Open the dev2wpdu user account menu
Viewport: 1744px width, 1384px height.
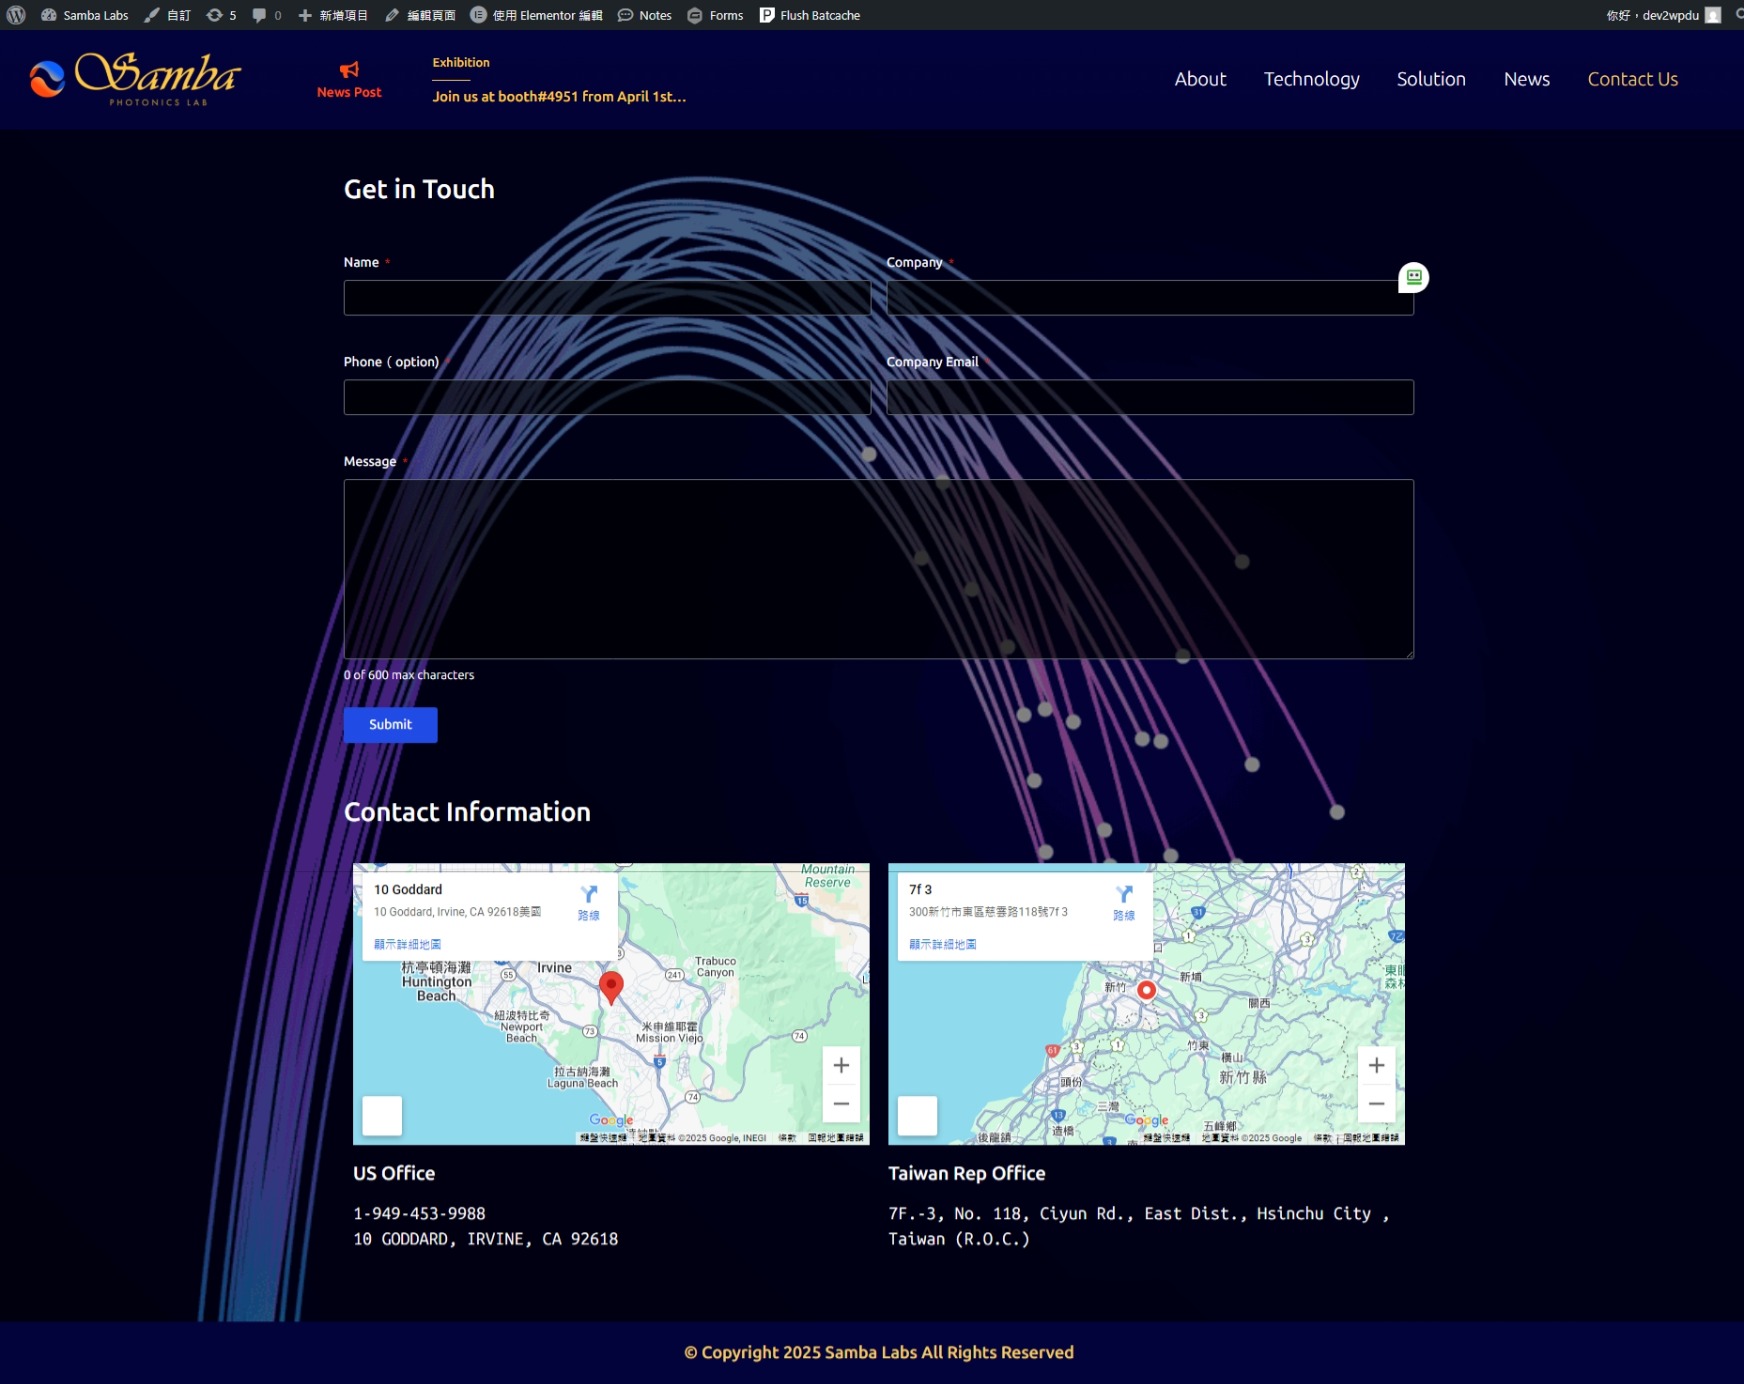click(1668, 15)
